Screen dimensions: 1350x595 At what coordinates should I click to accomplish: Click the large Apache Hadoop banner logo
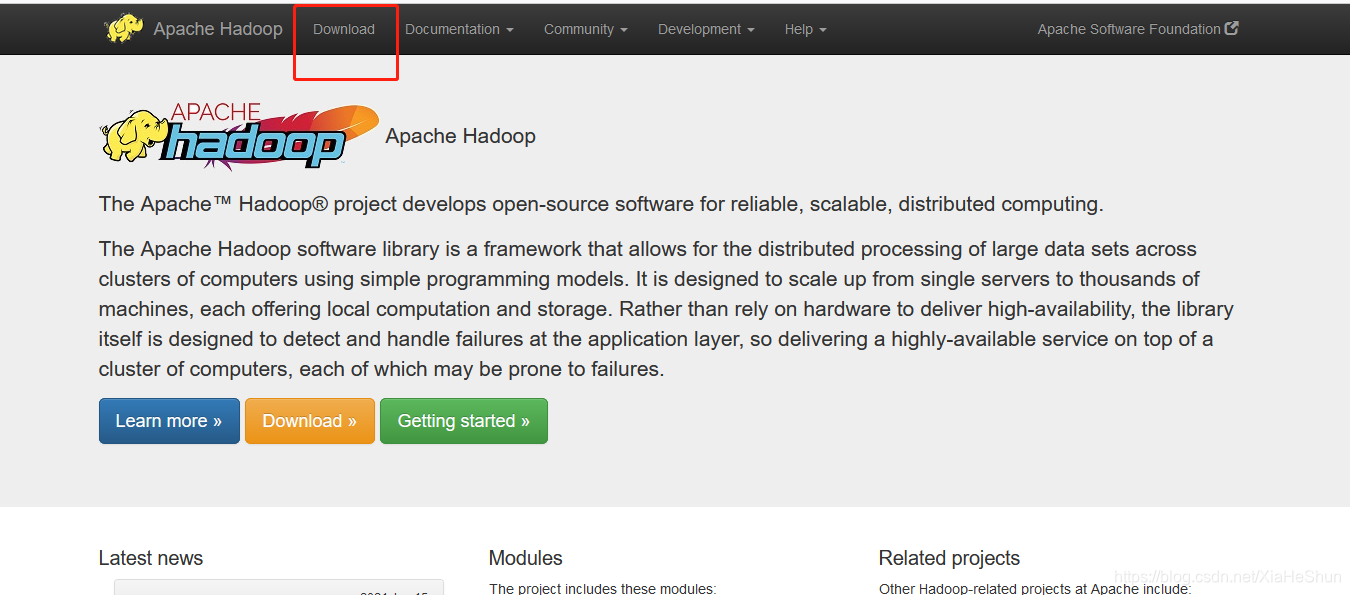(240, 136)
